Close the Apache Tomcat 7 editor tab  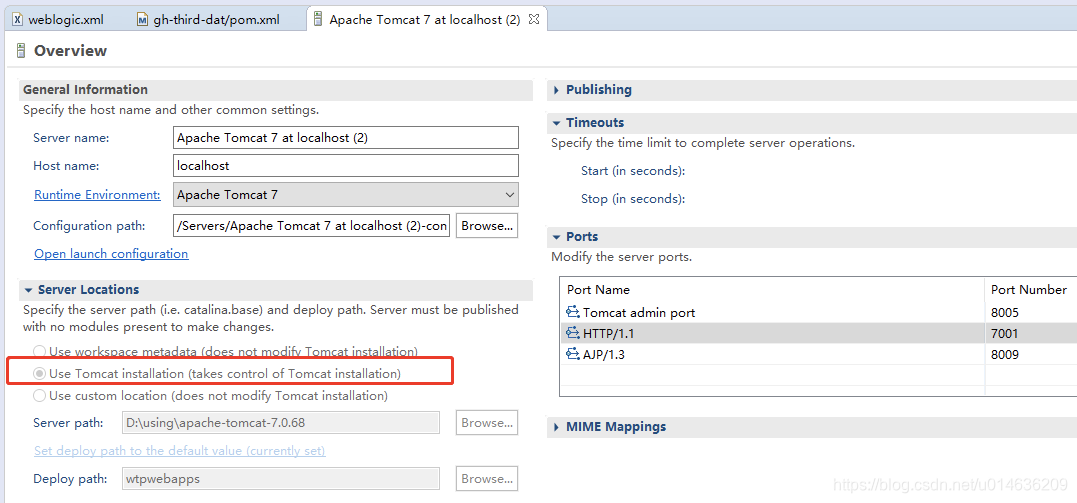pyautogui.click(x=534, y=19)
